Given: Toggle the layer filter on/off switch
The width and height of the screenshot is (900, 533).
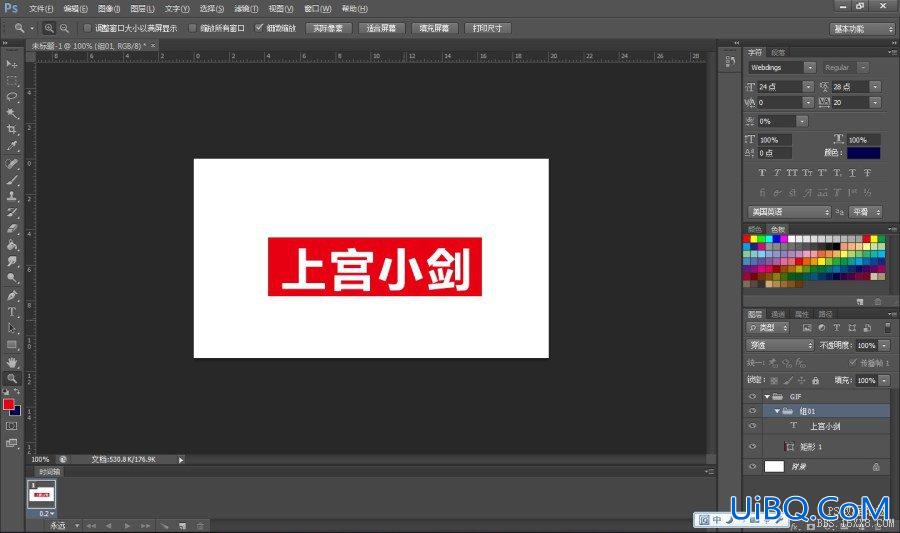Looking at the screenshot, I should tap(887, 328).
